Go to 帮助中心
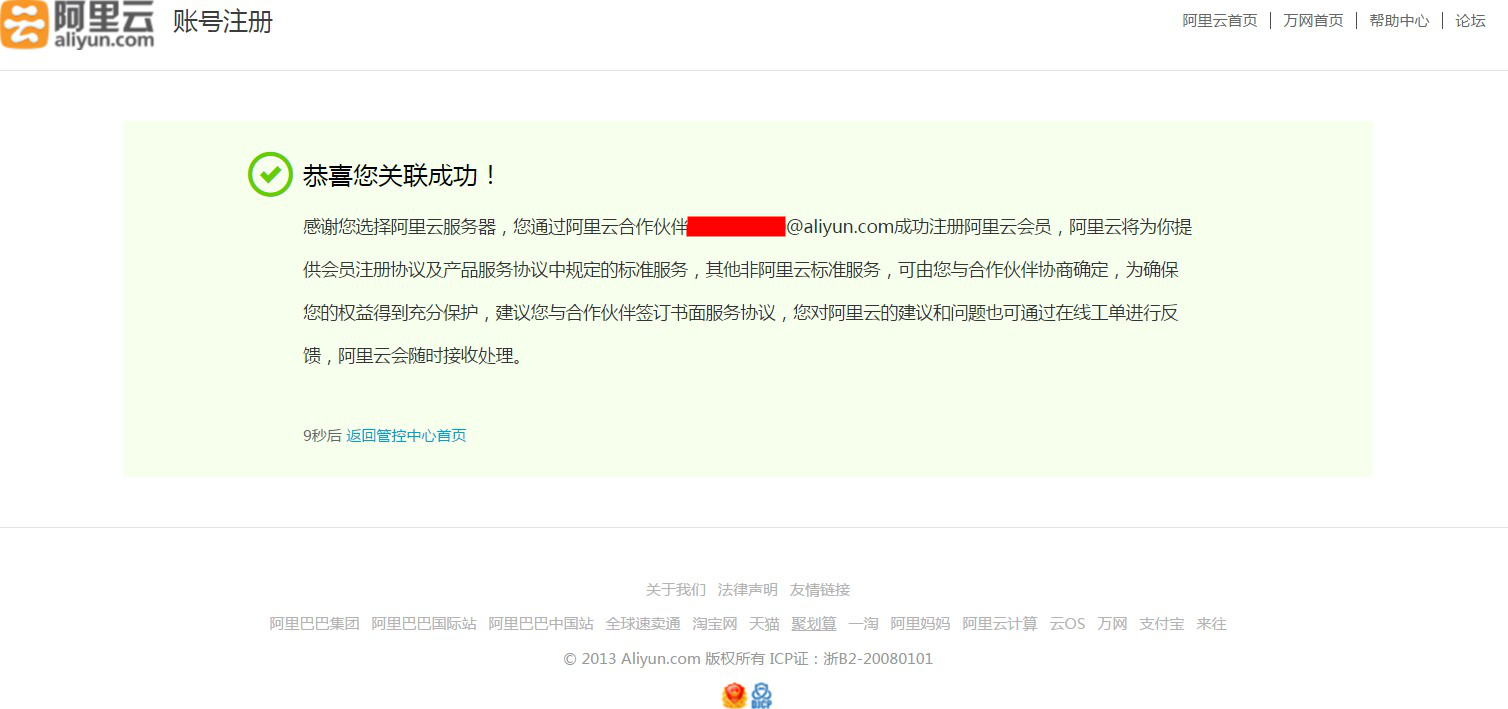Screen dimensions: 1508x709 pos(1399,21)
